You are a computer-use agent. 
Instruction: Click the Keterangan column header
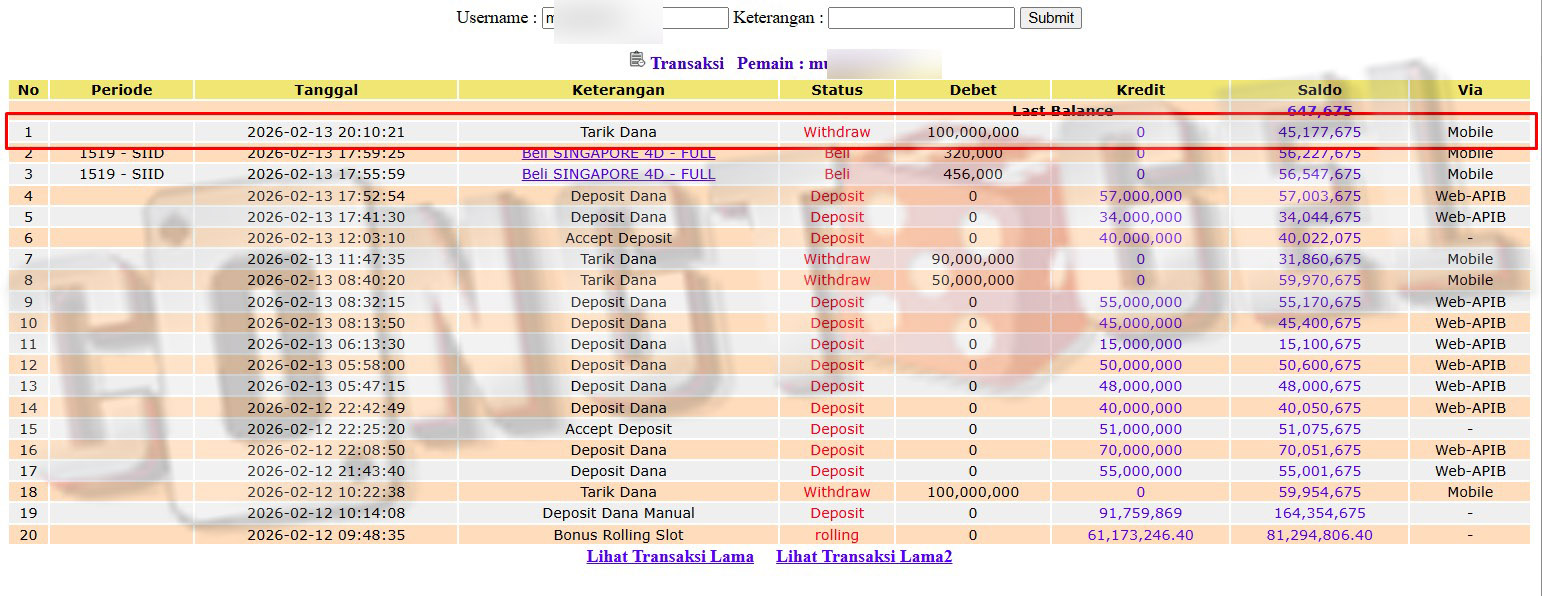coord(618,90)
